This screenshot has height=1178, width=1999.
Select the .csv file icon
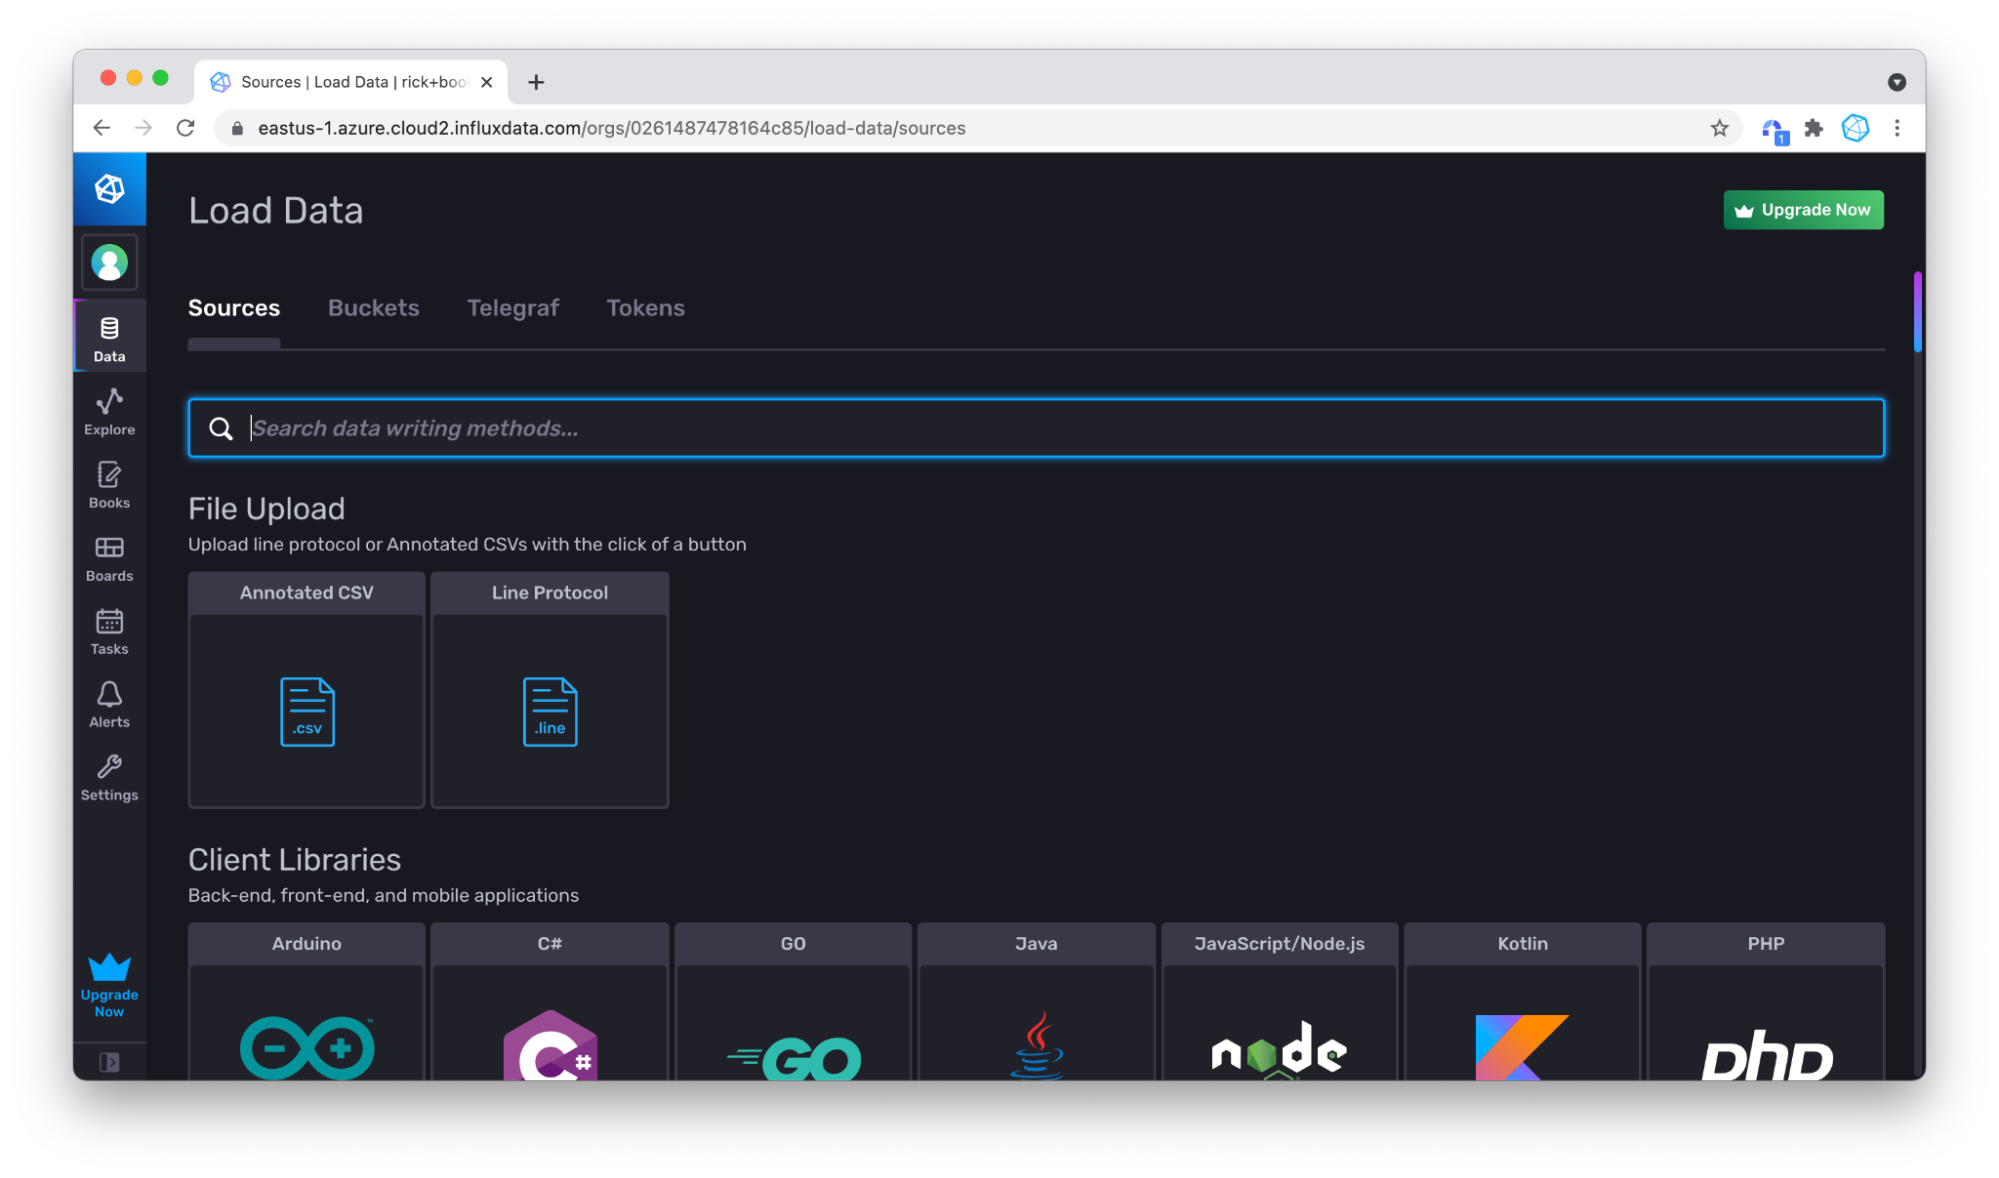click(x=307, y=711)
